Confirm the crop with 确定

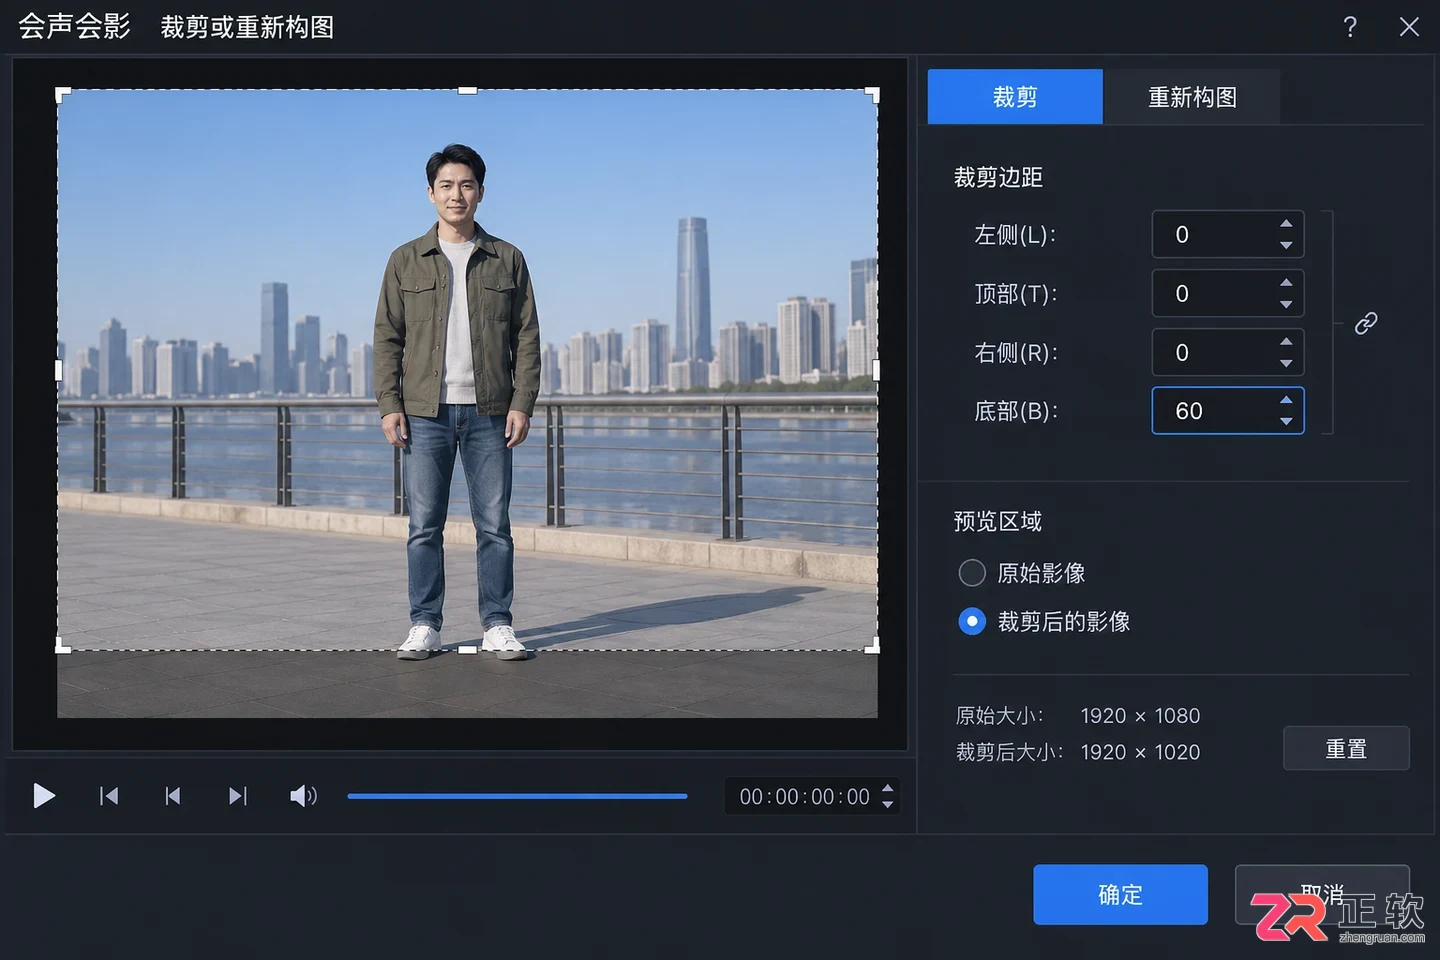click(x=1120, y=895)
